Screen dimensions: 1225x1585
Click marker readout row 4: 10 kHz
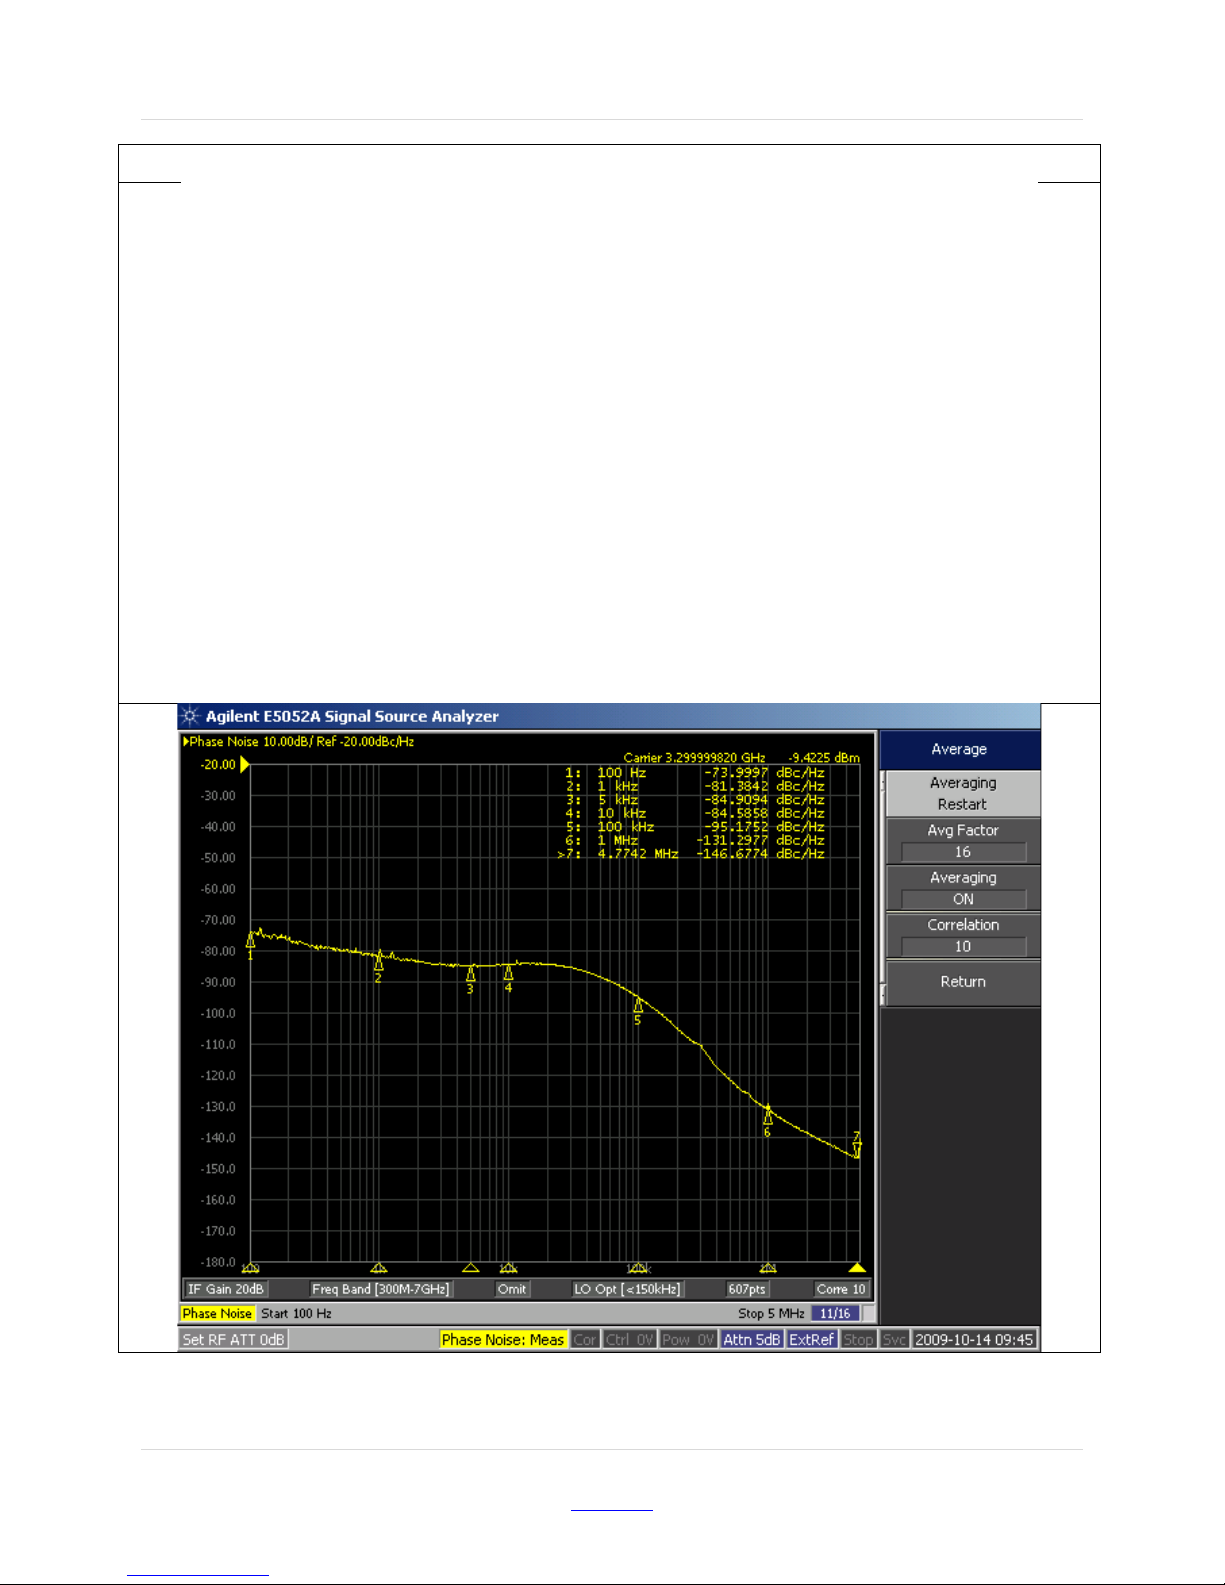click(695, 813)
